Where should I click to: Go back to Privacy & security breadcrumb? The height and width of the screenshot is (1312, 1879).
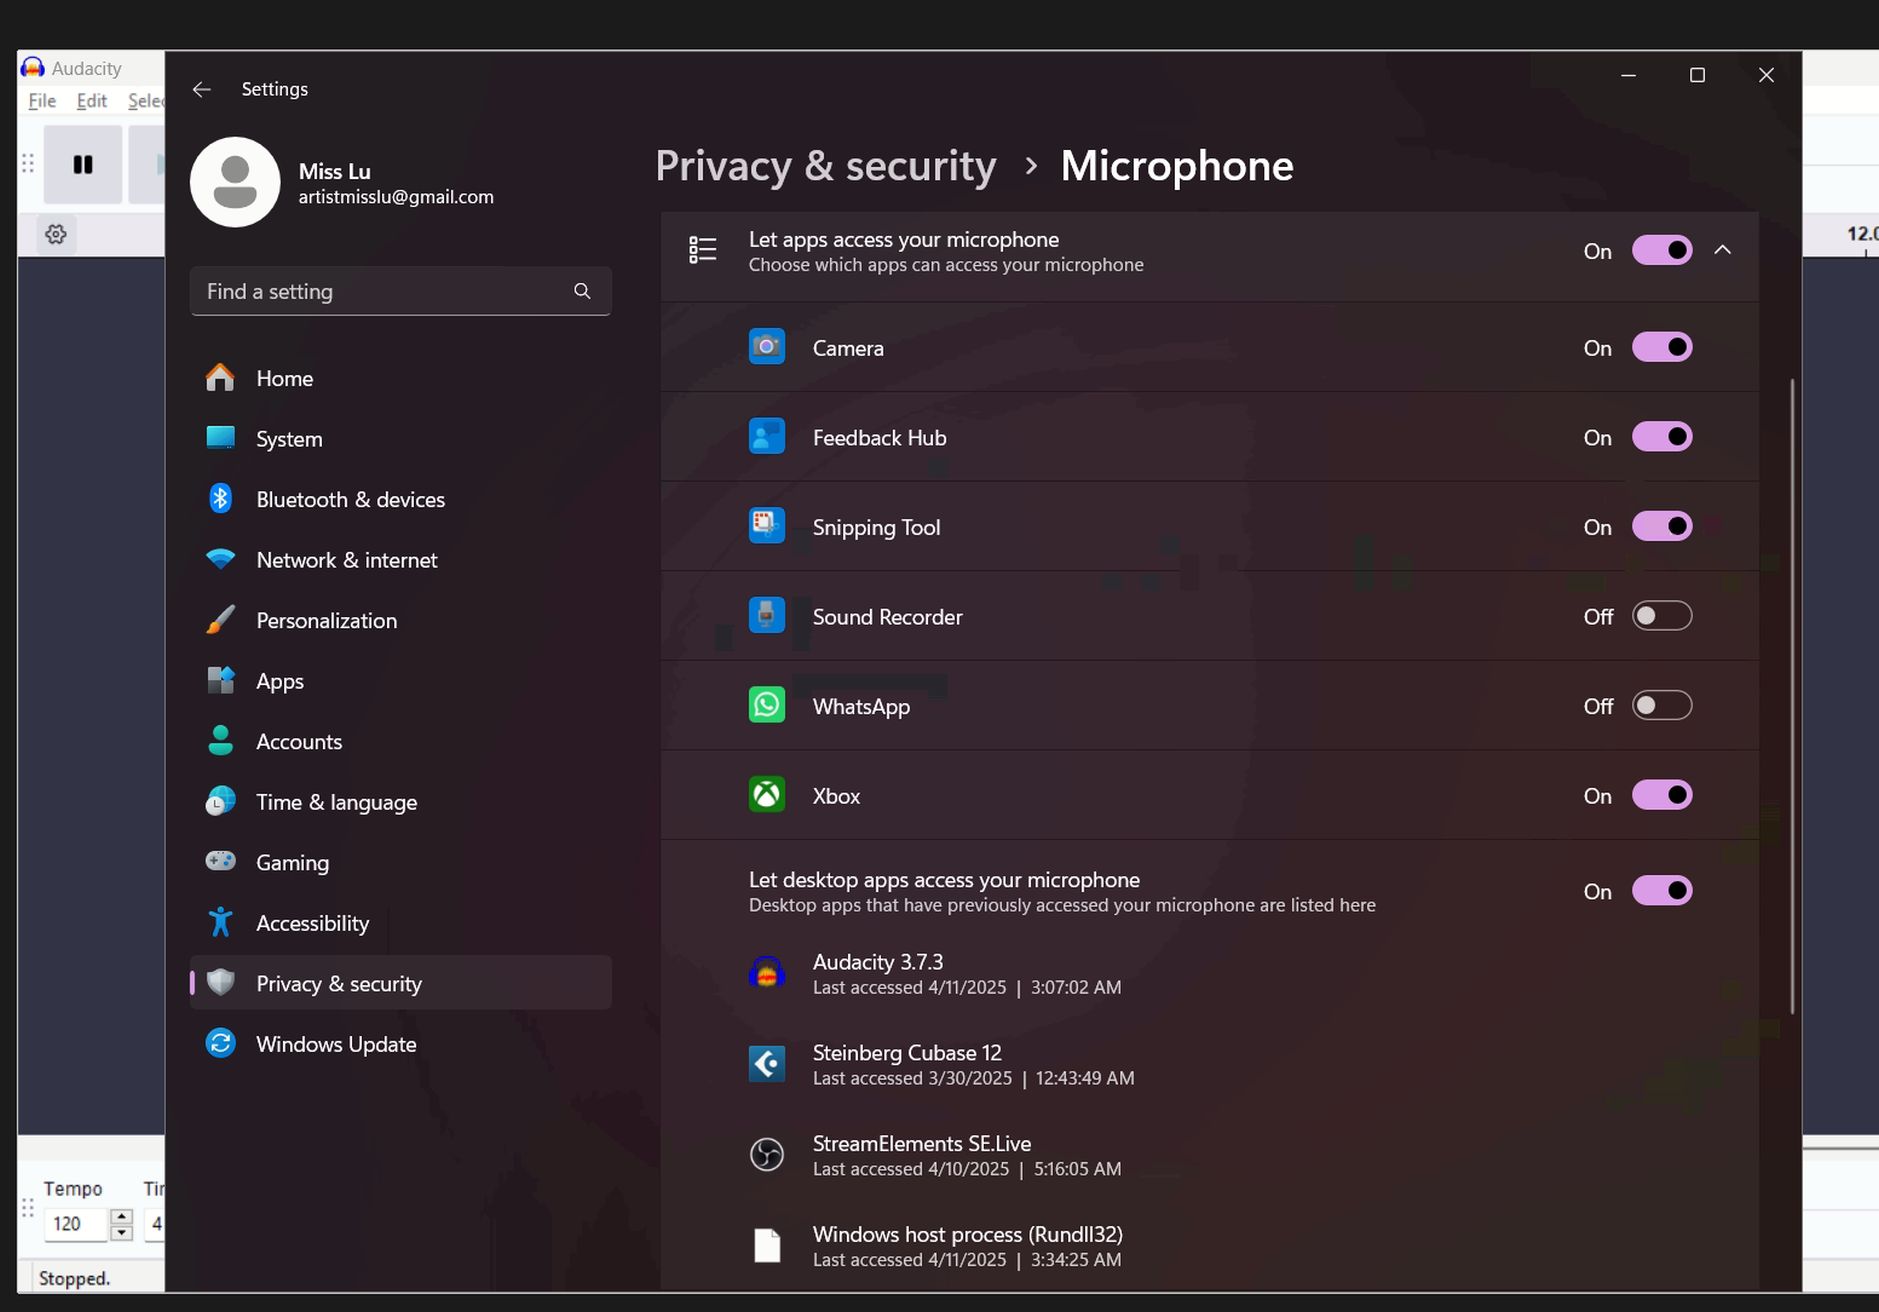826,166
